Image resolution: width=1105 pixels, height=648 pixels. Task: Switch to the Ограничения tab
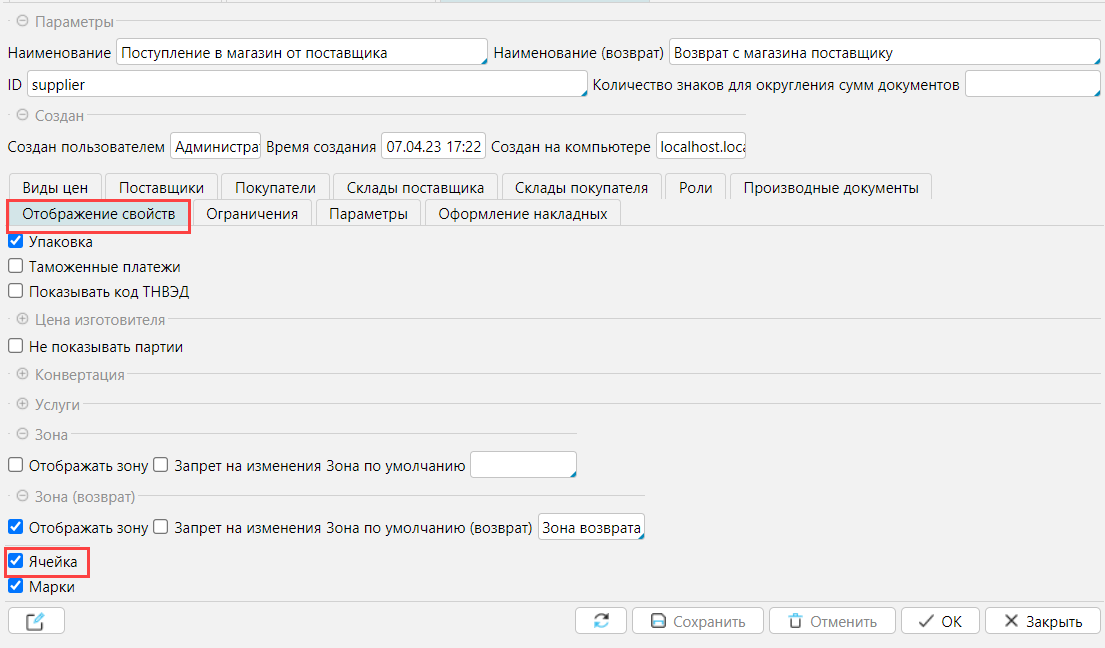(252, 214)
